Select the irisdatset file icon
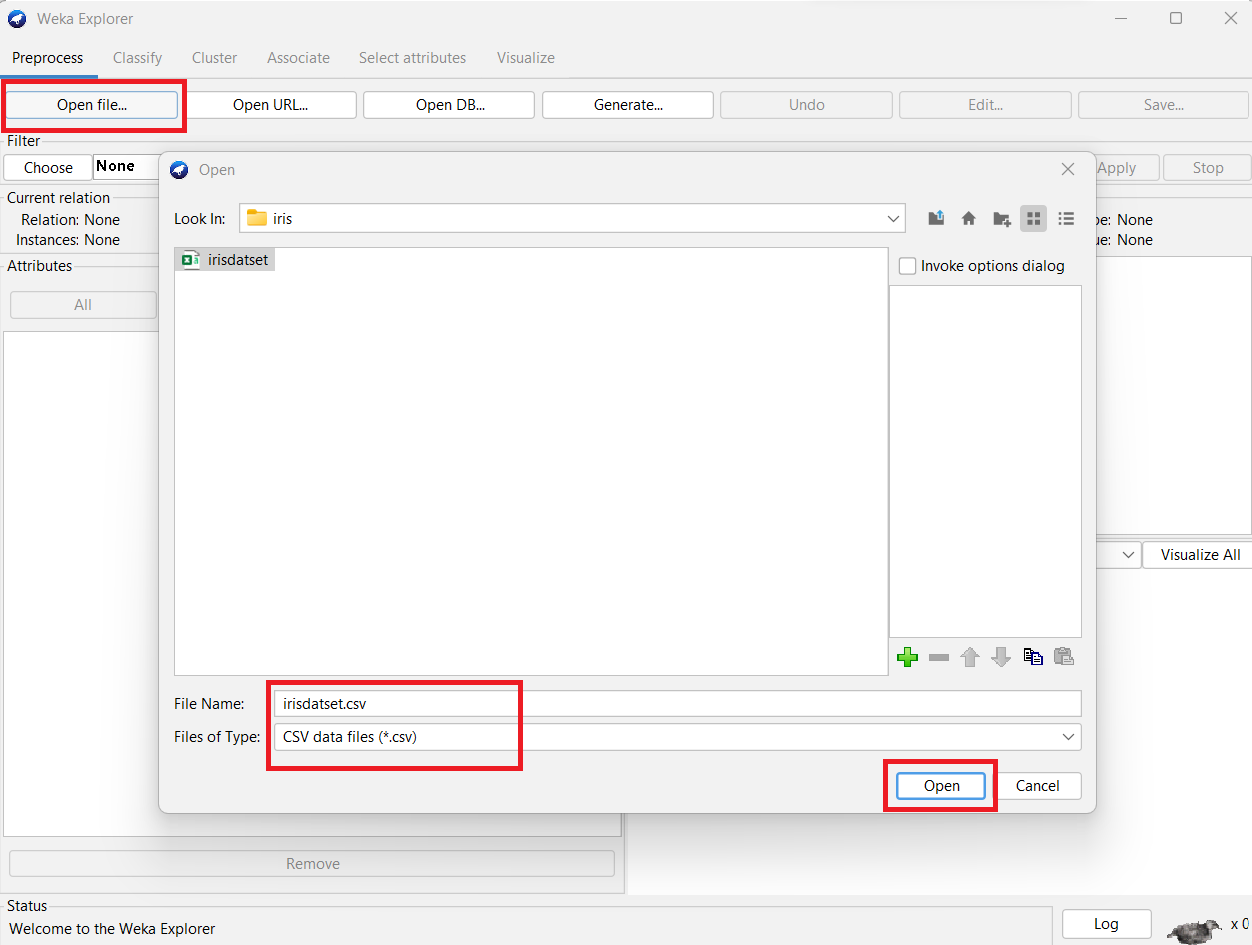This screenshot has height=945, width=1252. tap(190, 260)
